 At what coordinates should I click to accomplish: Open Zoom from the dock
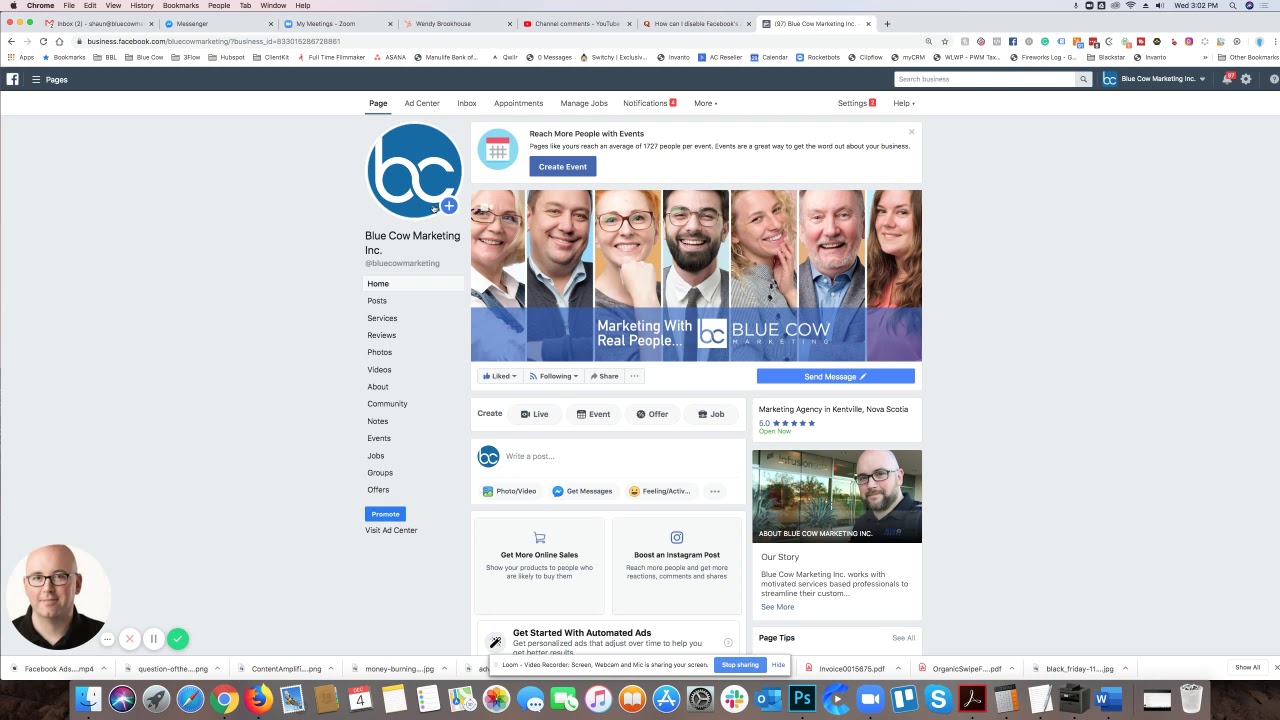[870, 699]
